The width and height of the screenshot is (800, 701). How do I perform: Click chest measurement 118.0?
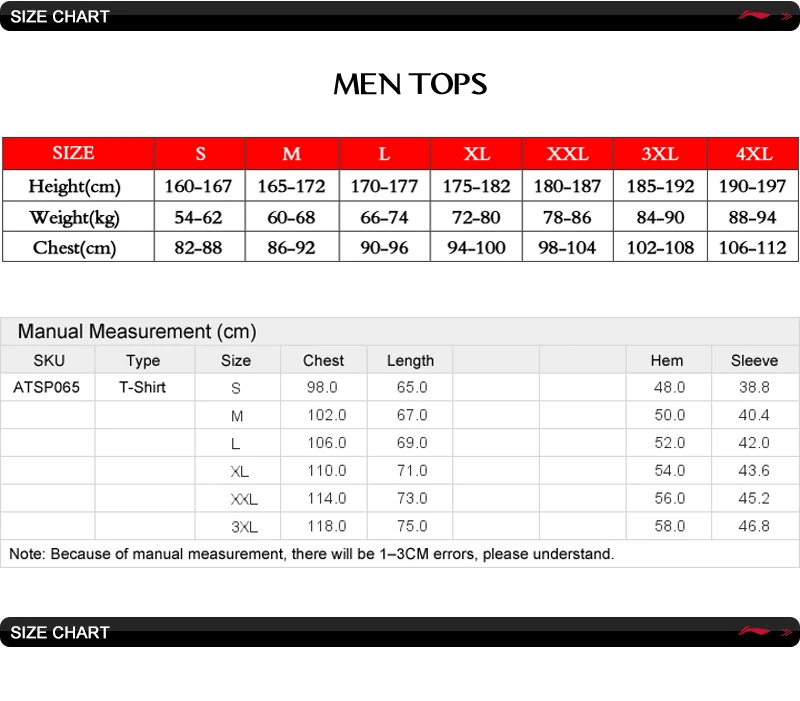click(327, 526)
